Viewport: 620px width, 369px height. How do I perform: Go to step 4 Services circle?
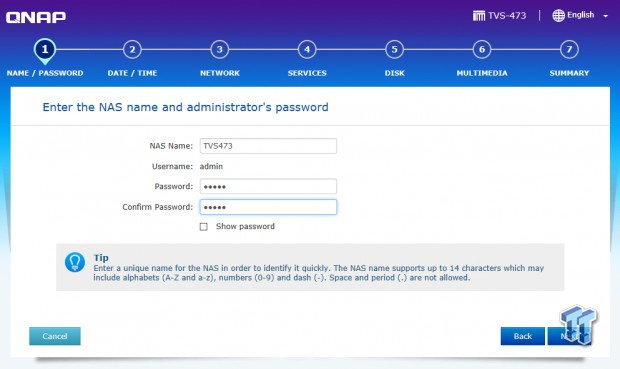(x=307, y=49)
